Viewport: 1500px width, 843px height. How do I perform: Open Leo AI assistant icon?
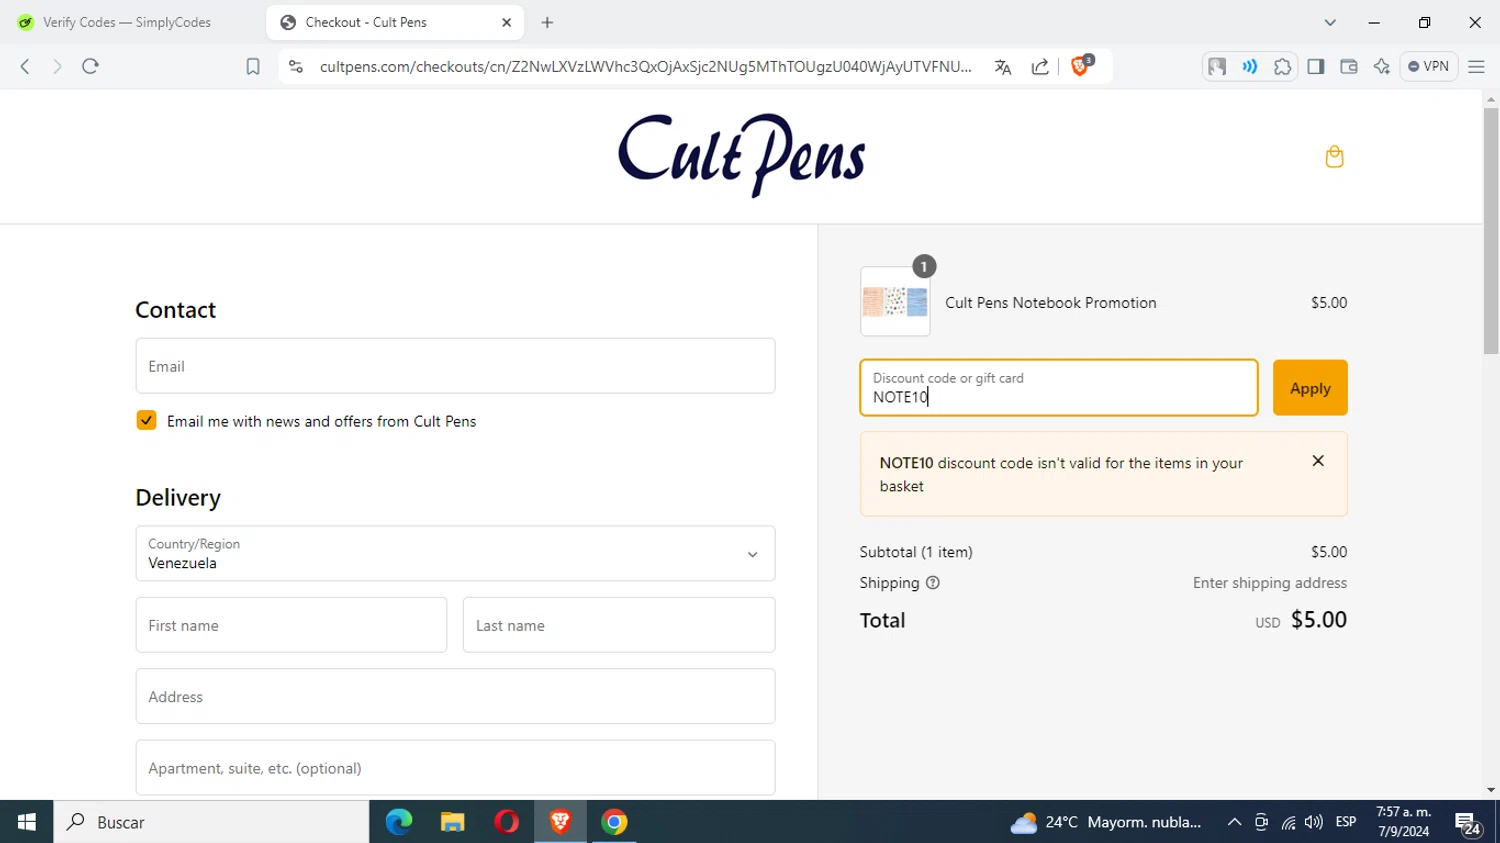[1381, 66]
